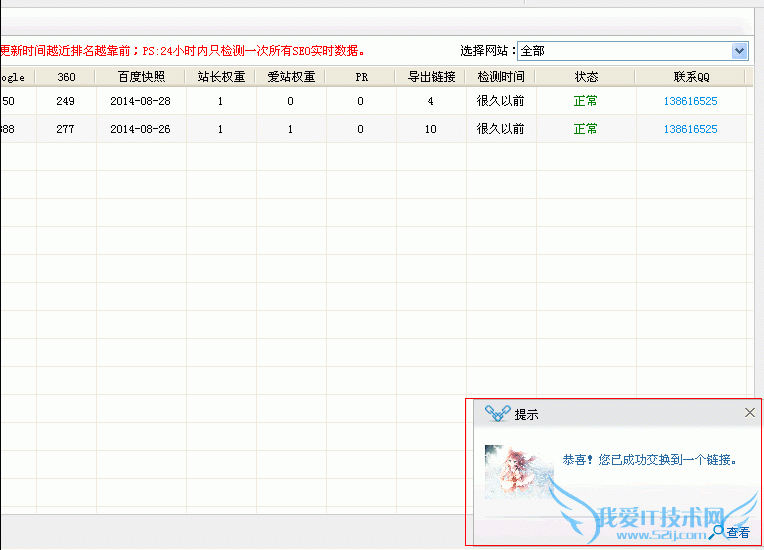Sort by the 爱站权重 column header
Image resolution: width=764 pixels, height=550 pixels.
point(291,77)
